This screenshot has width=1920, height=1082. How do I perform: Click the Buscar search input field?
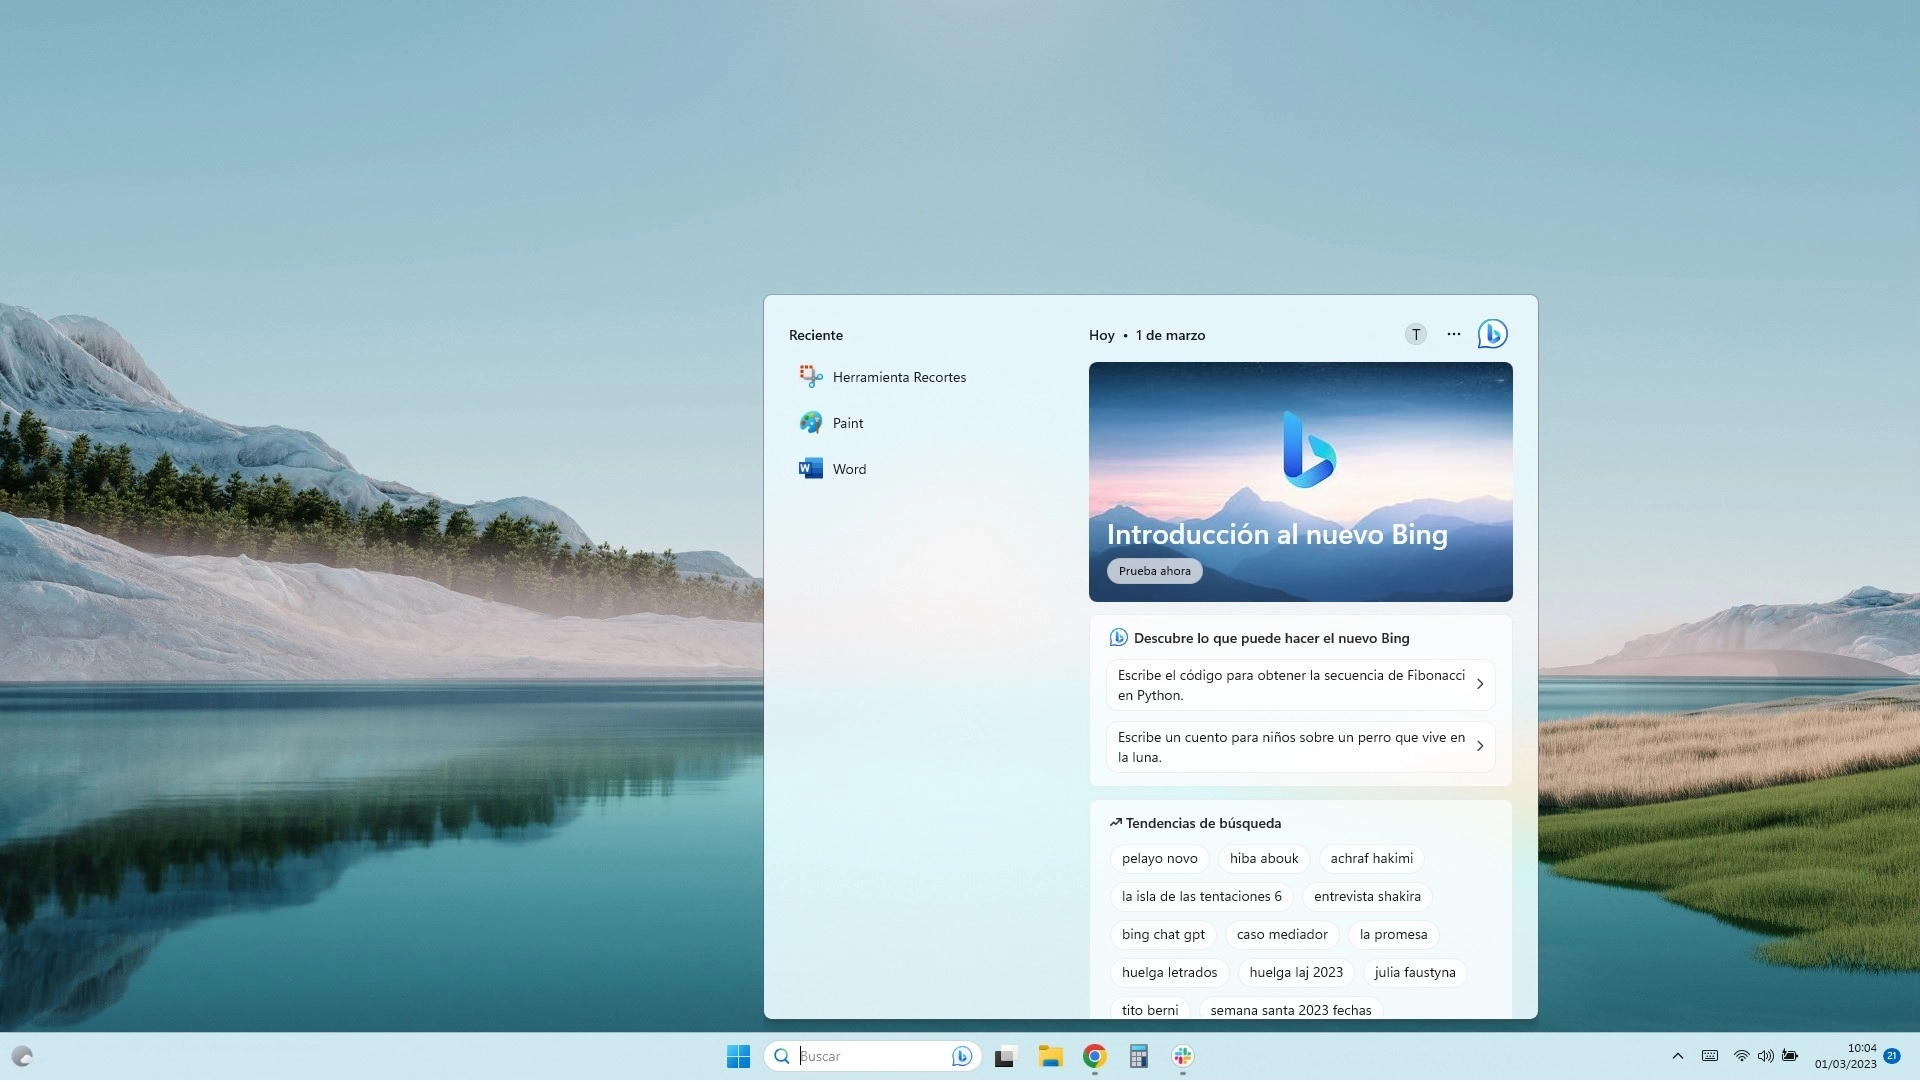(870, 1056)
